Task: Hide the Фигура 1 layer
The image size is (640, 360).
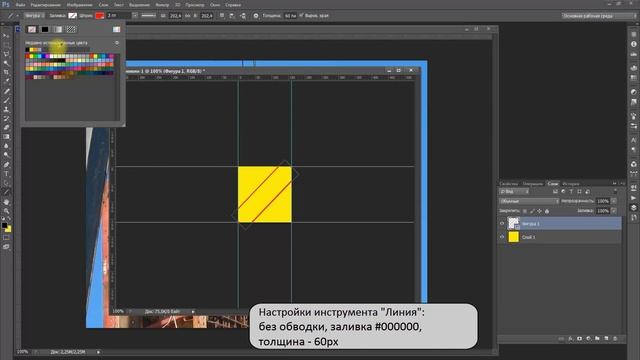Action: (x=502, y=223)
